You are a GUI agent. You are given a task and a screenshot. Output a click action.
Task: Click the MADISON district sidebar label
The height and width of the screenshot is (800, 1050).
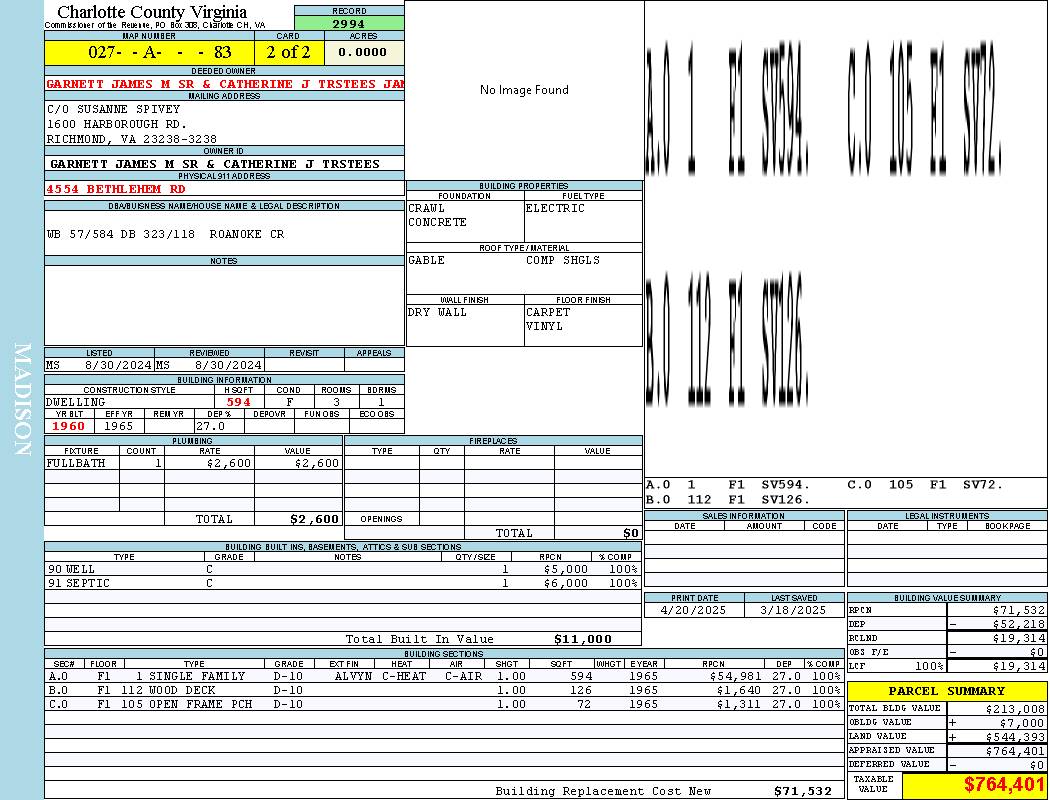[x=22, y=400]
